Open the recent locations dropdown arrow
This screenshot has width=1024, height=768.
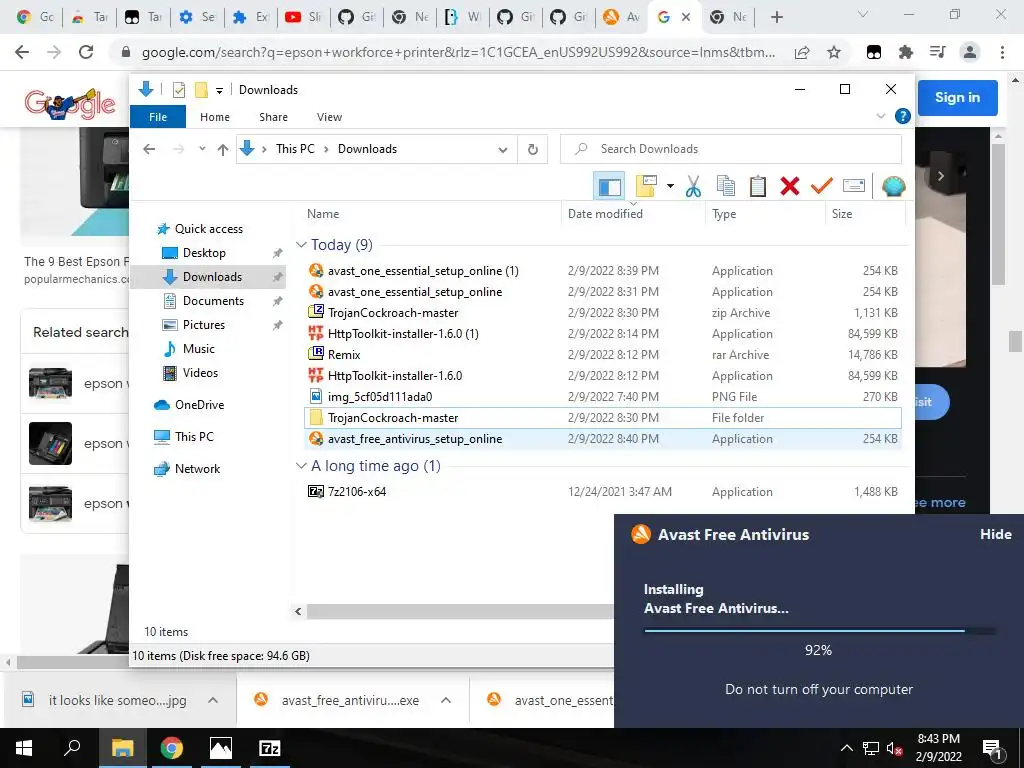click(x=202, y=149)
